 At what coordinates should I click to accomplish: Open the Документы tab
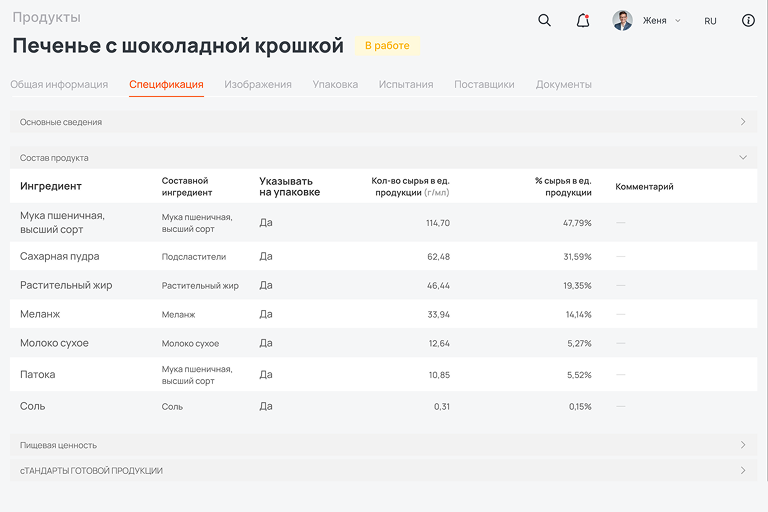(x=564, y=85)
